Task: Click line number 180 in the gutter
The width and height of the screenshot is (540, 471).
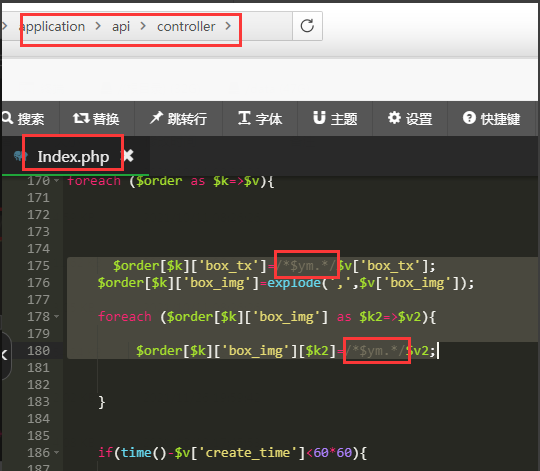Action: coord(39,350)
